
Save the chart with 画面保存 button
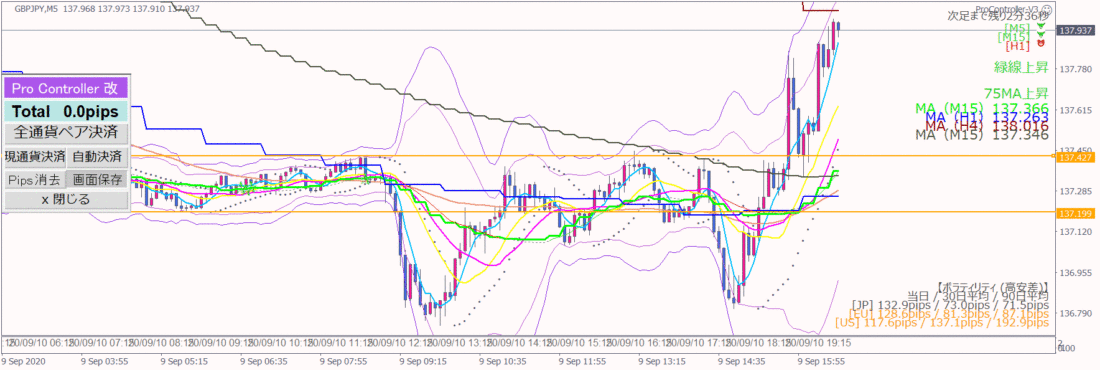click(x=98, y=180)
